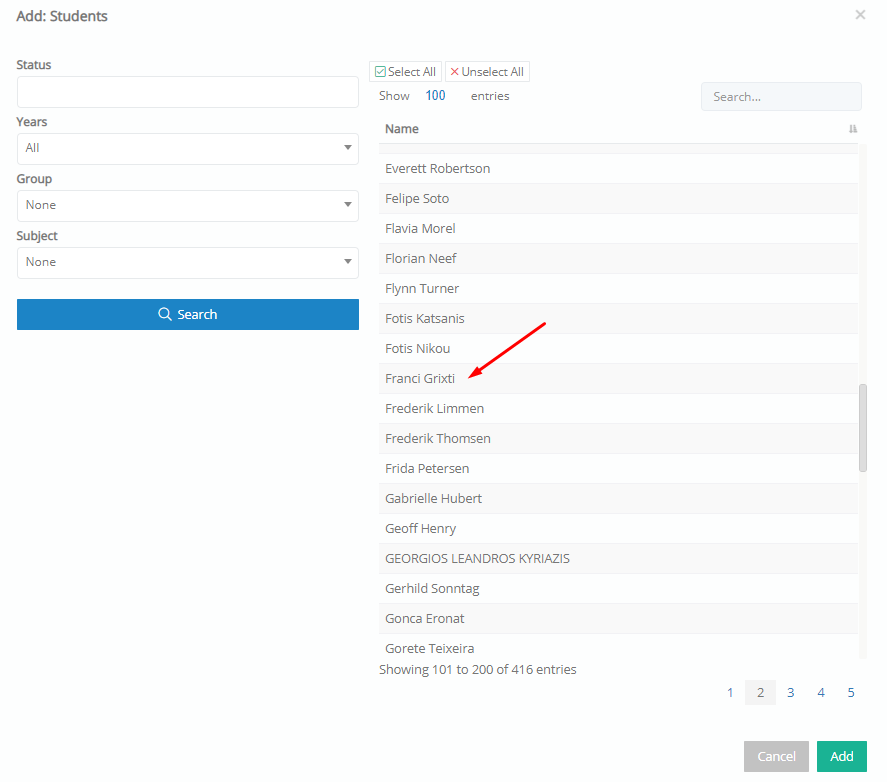Open the Years dropdown
This screenshot has width=887, height=782.
(x=188, y=149)
